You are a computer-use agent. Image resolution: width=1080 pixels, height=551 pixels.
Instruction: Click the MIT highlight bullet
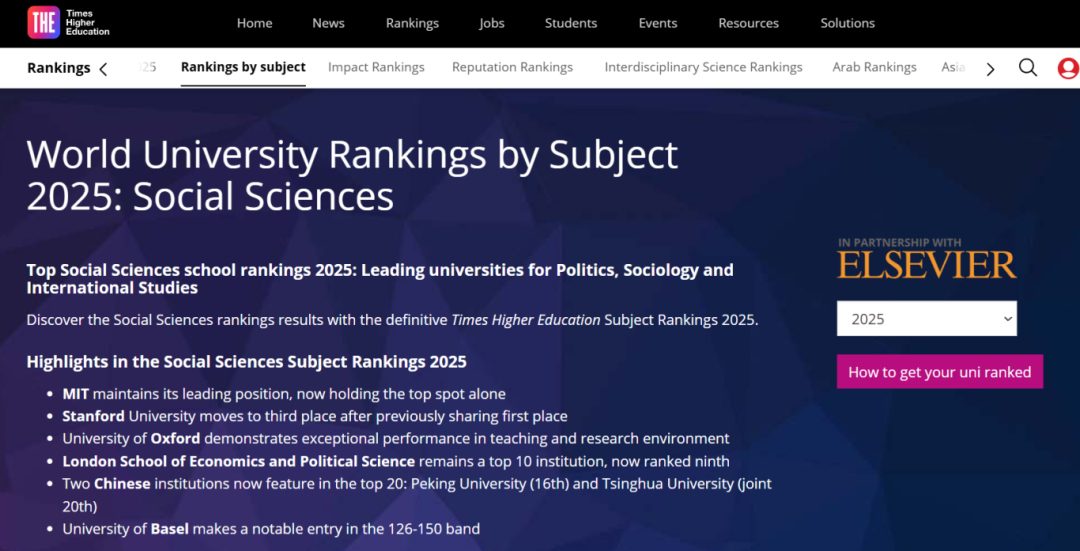tap(284, 395)
